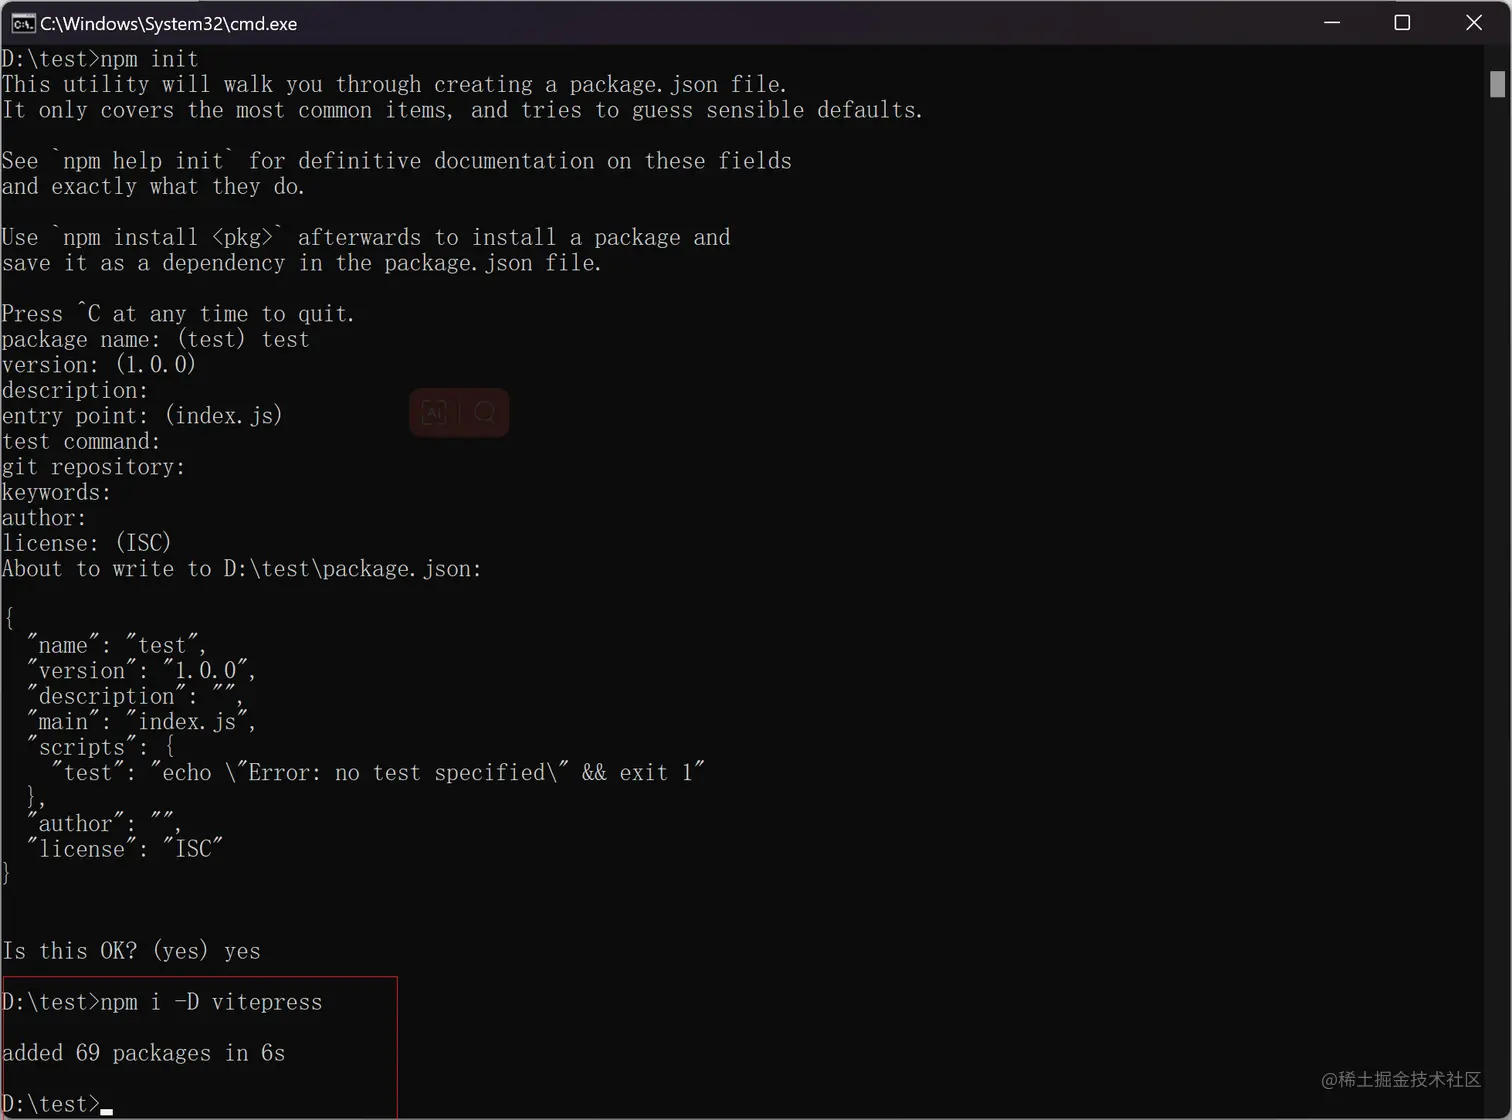Click the text 'package name: (test) test'
Screen dimensions: 1512x1120
click(155, 339)
